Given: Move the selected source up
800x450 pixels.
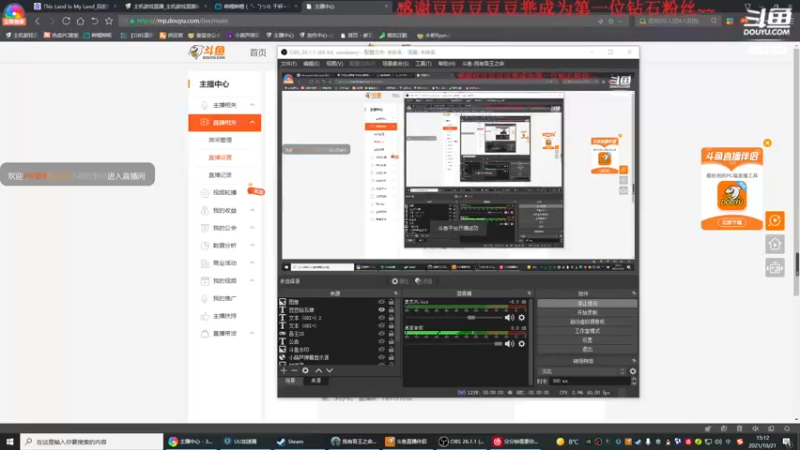Looking at the screenshot, I should [318, 370].
